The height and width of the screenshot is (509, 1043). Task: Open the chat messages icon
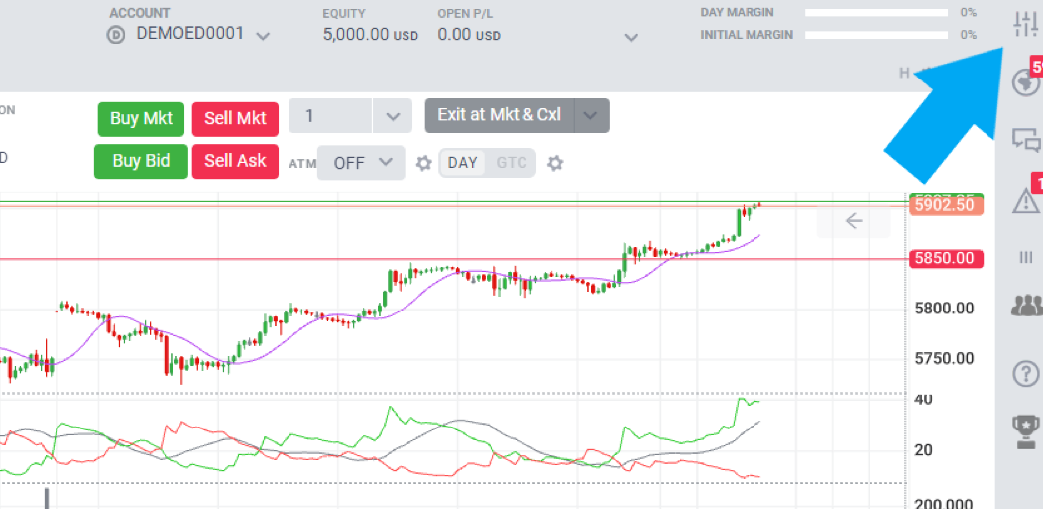pyautogui.click(x=1025, y=140)
